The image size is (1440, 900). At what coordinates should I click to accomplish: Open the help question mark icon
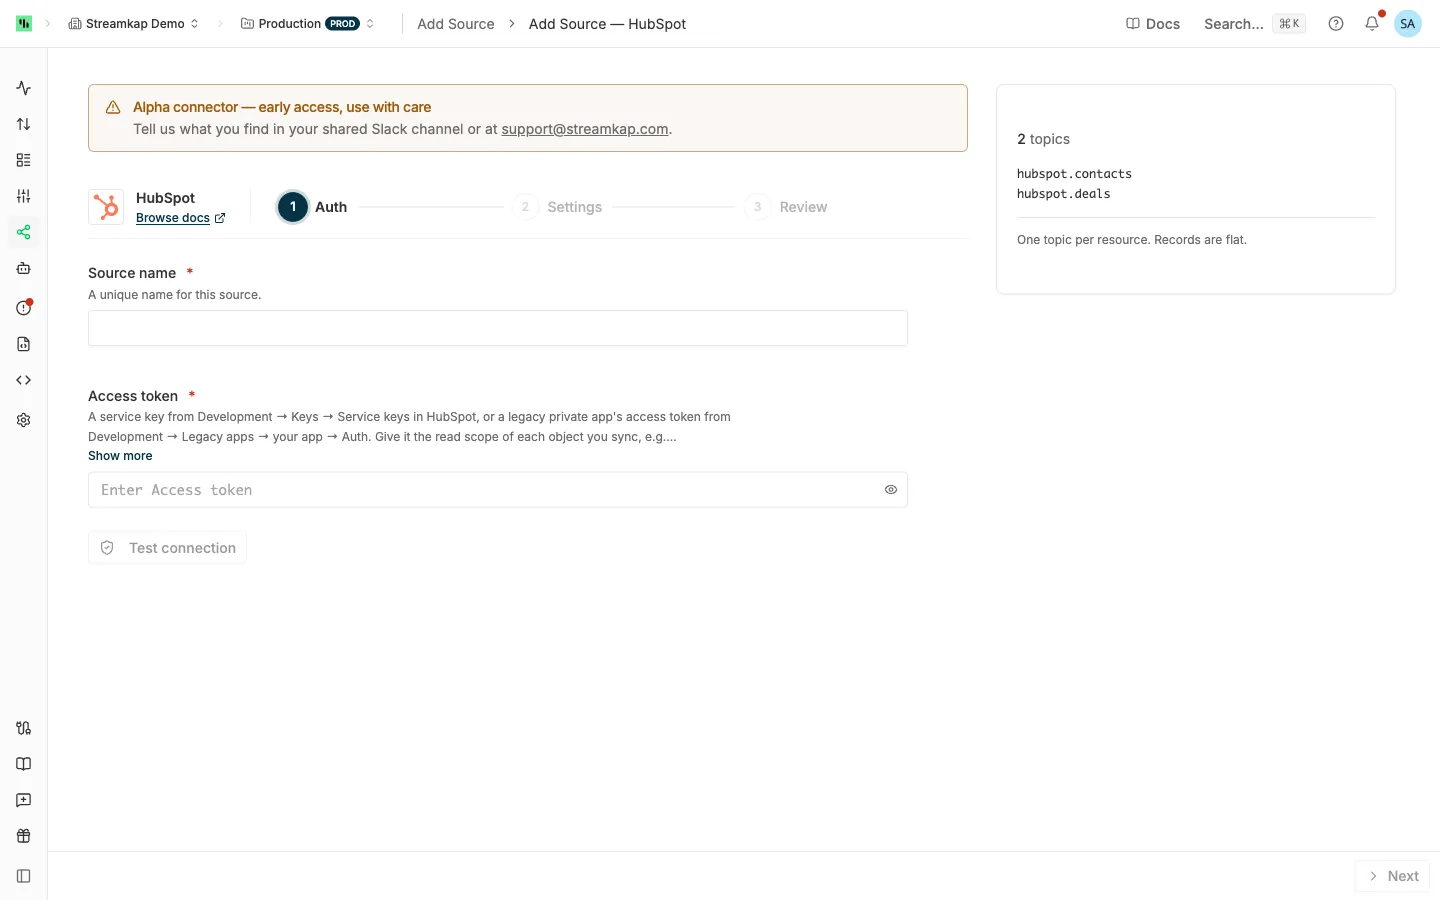click(x=1336, y=24)
